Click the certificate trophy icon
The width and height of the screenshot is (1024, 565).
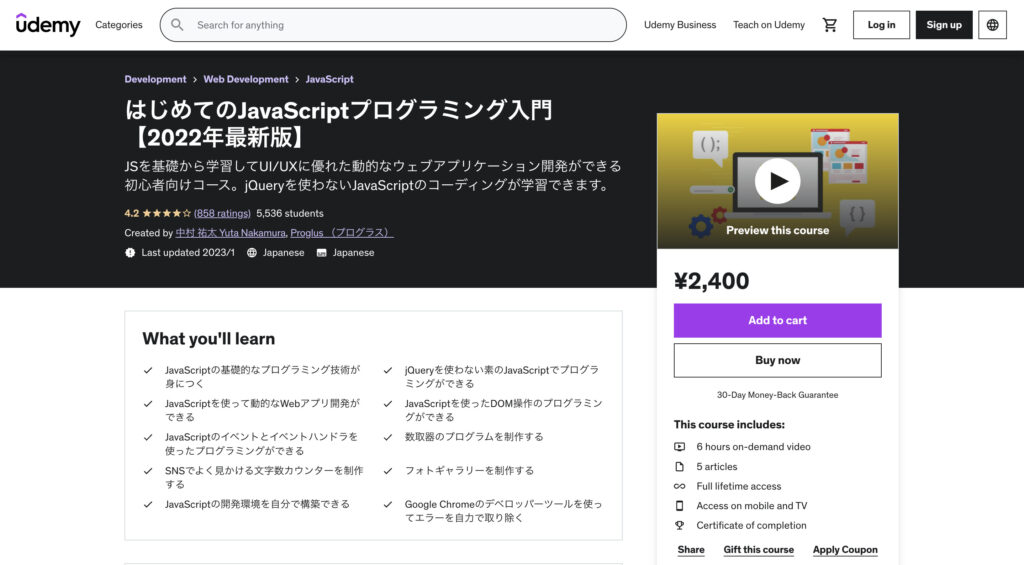(x=679, y=525)
